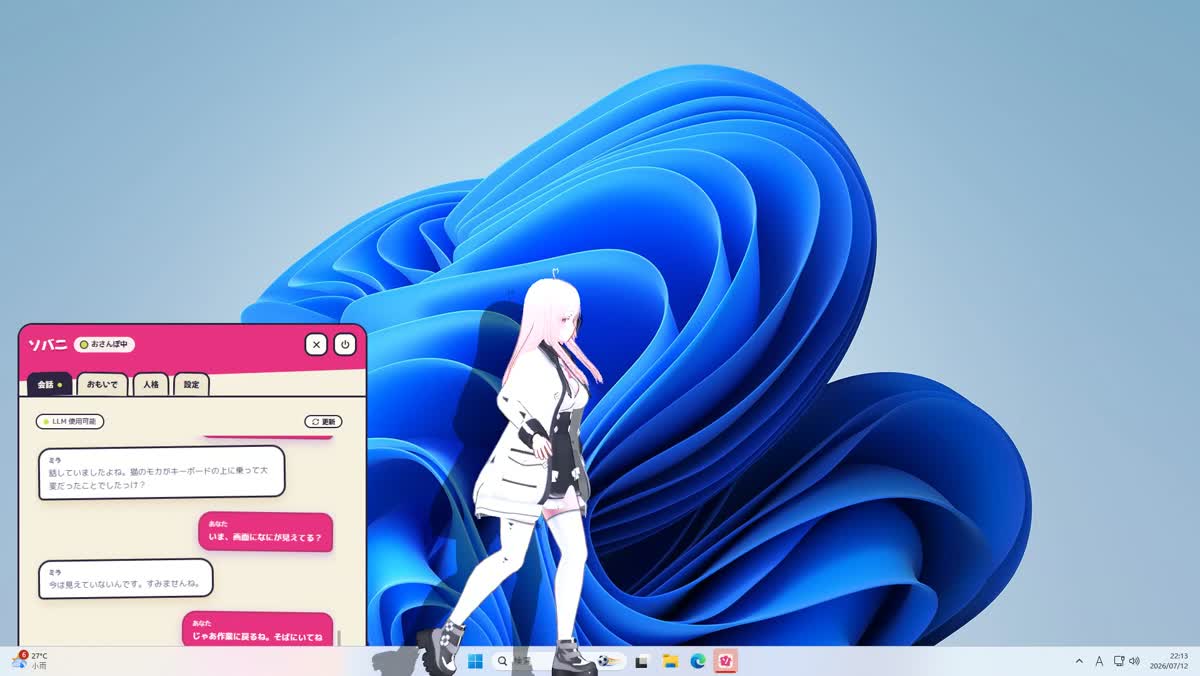Image resolution: width=1200 pixels, height=676 pixels.
Task: Click ミラ's message about 猫のモカ
Action: 162,473
